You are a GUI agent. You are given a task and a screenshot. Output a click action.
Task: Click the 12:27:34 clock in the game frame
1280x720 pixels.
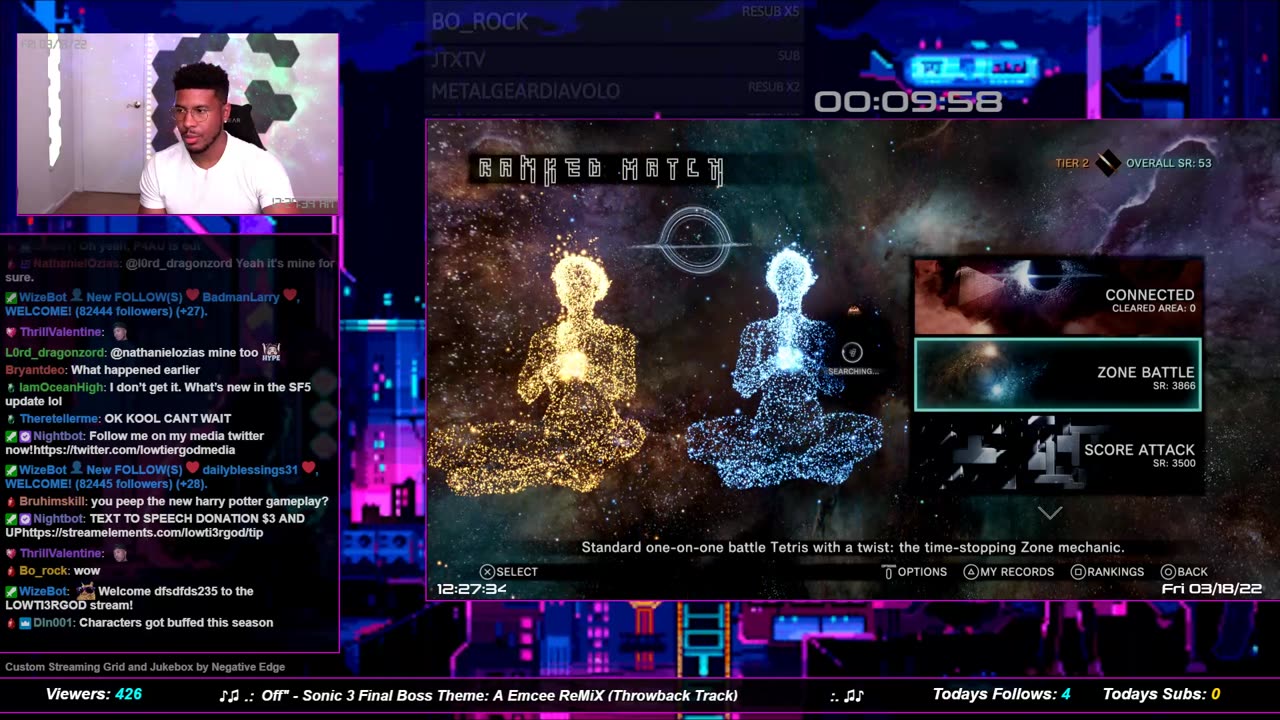471,589
